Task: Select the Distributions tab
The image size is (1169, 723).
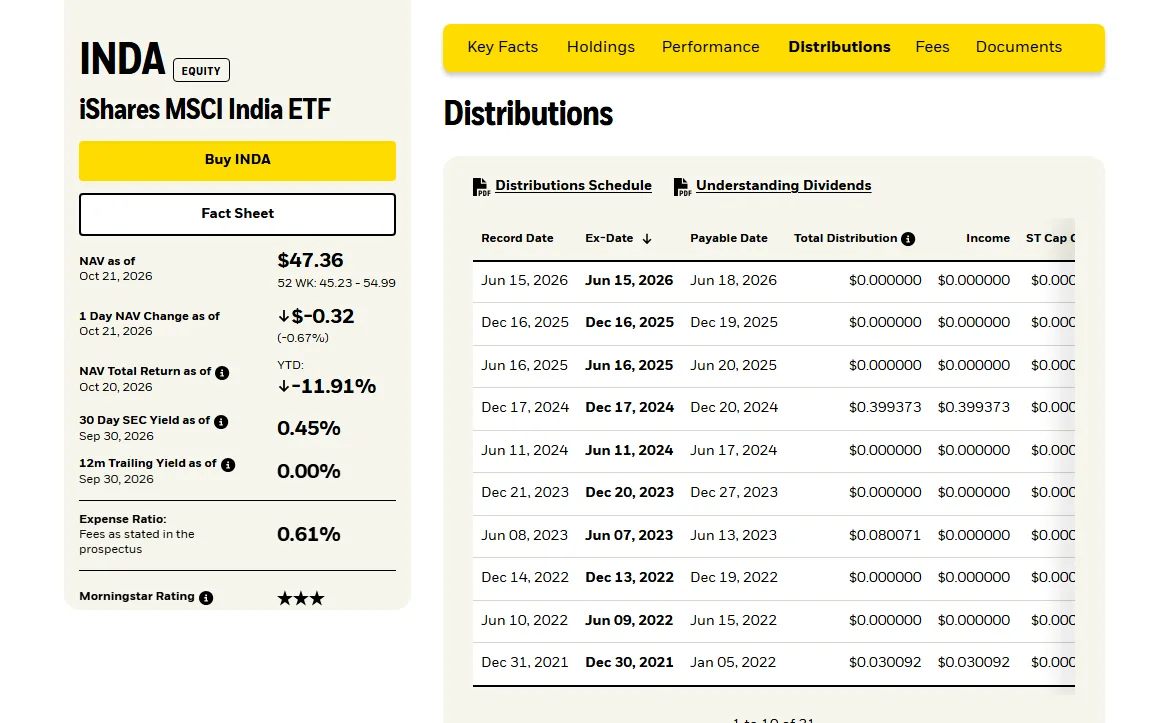Action: coord(839,47)
